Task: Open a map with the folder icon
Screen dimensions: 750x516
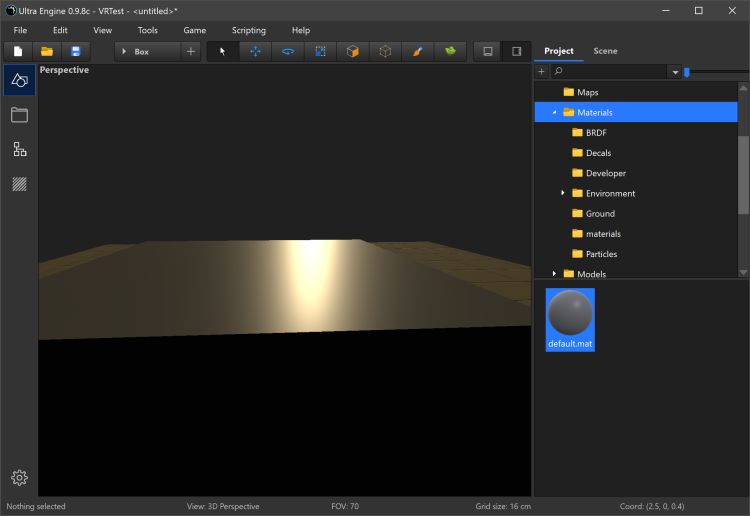Action: [47, 51]
